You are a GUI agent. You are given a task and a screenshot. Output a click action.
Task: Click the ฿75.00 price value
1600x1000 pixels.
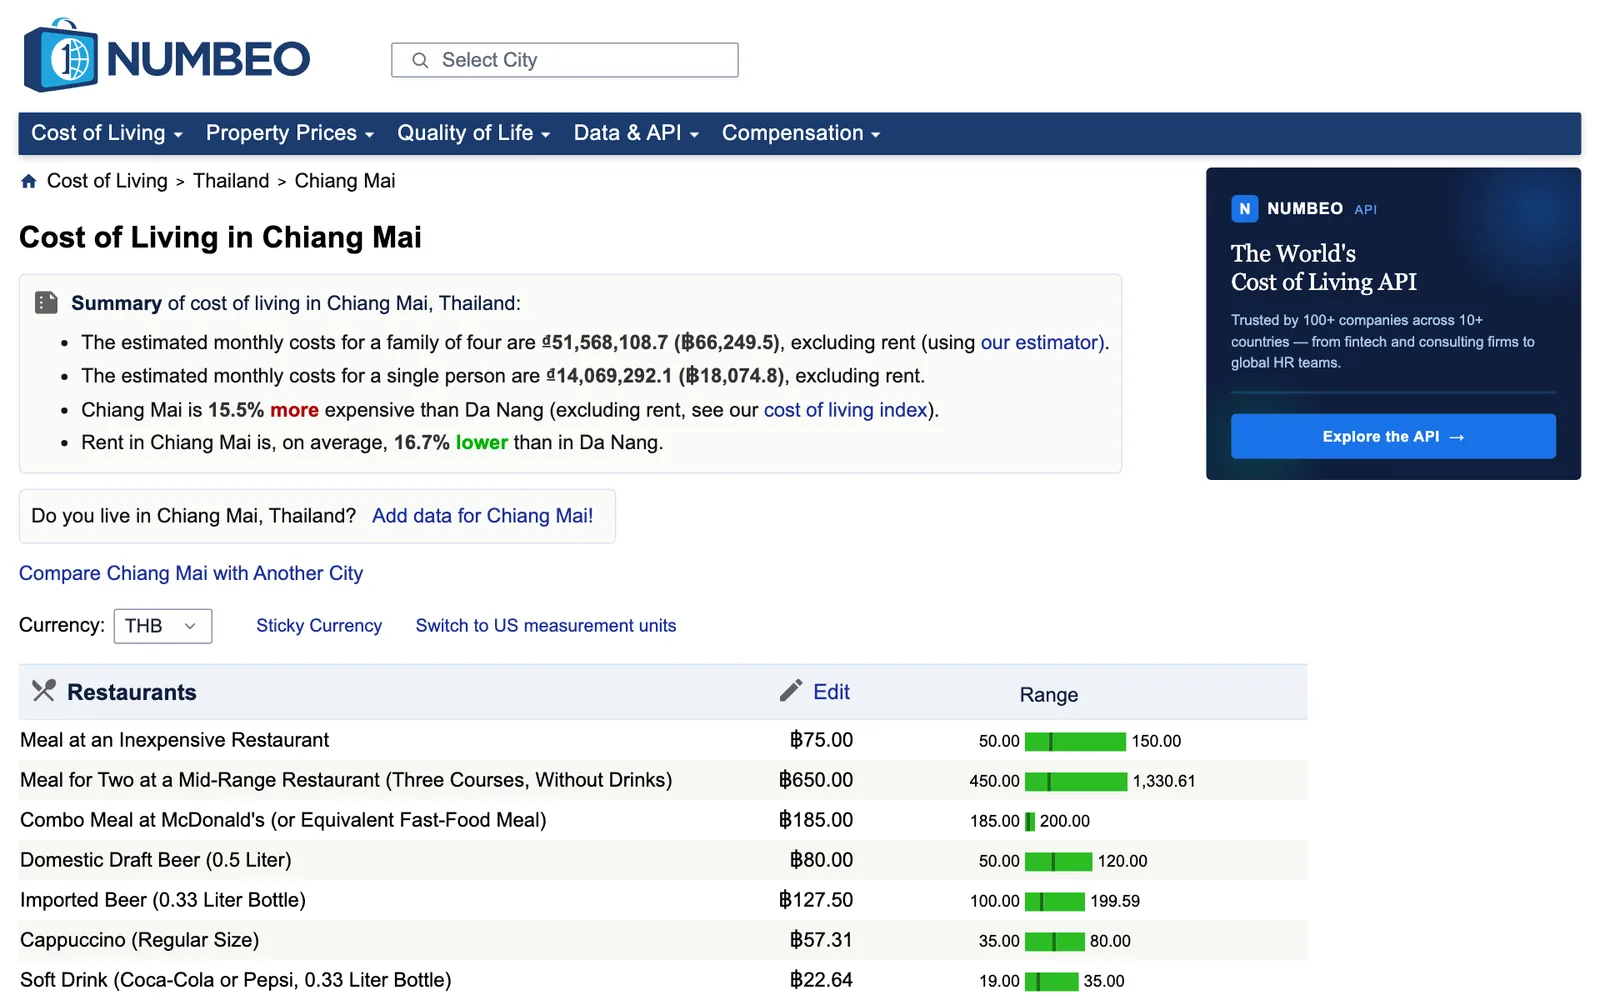click(x=821, y=740)
